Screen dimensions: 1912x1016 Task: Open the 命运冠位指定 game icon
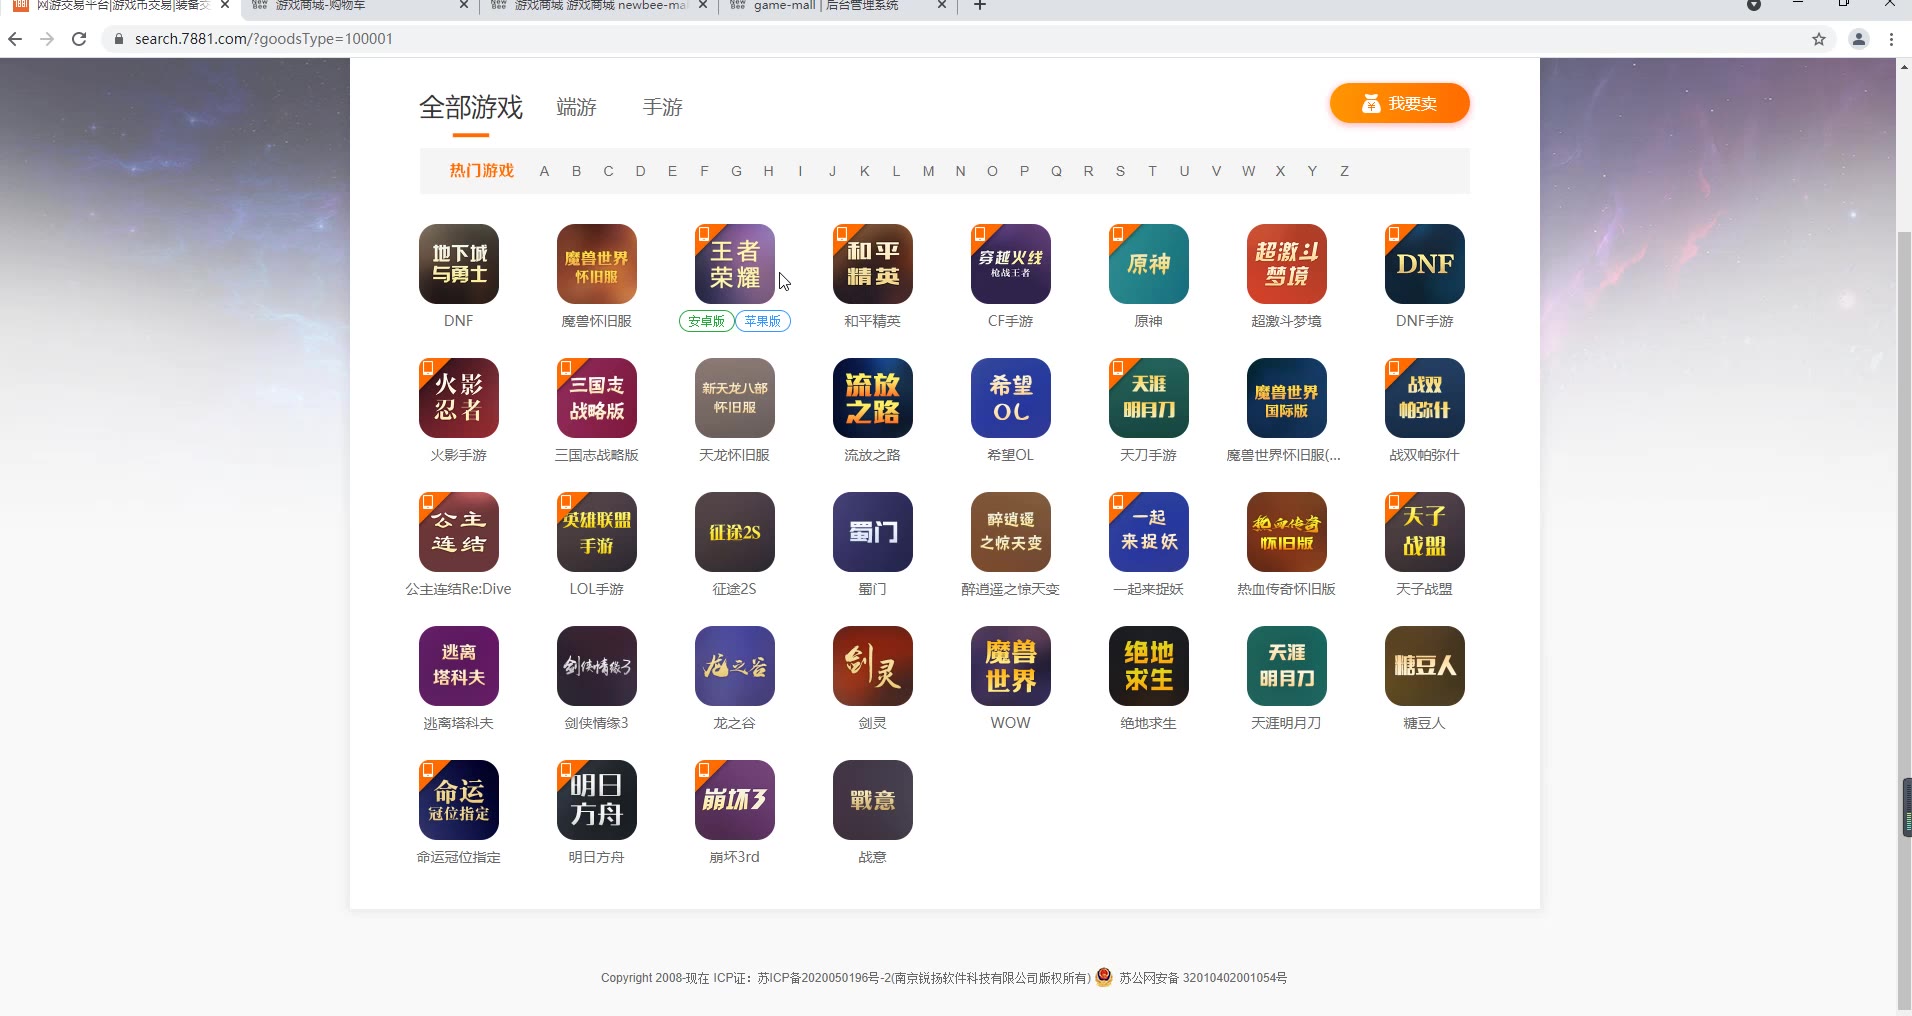pos(459,800)
